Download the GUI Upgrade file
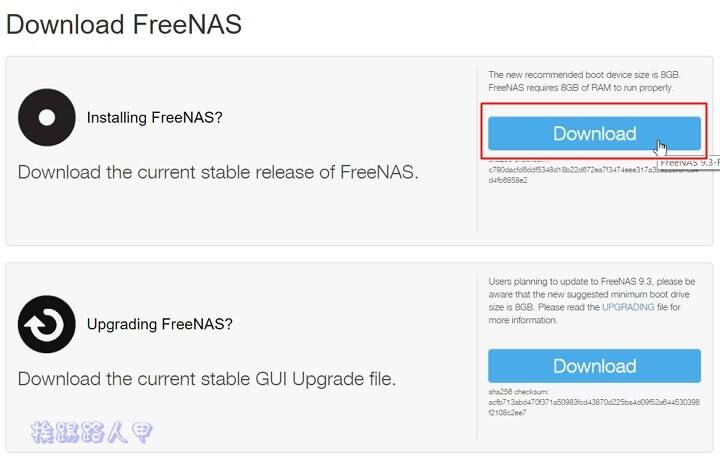This screenshot has width=720, height=460. click(x=594, y=366)
